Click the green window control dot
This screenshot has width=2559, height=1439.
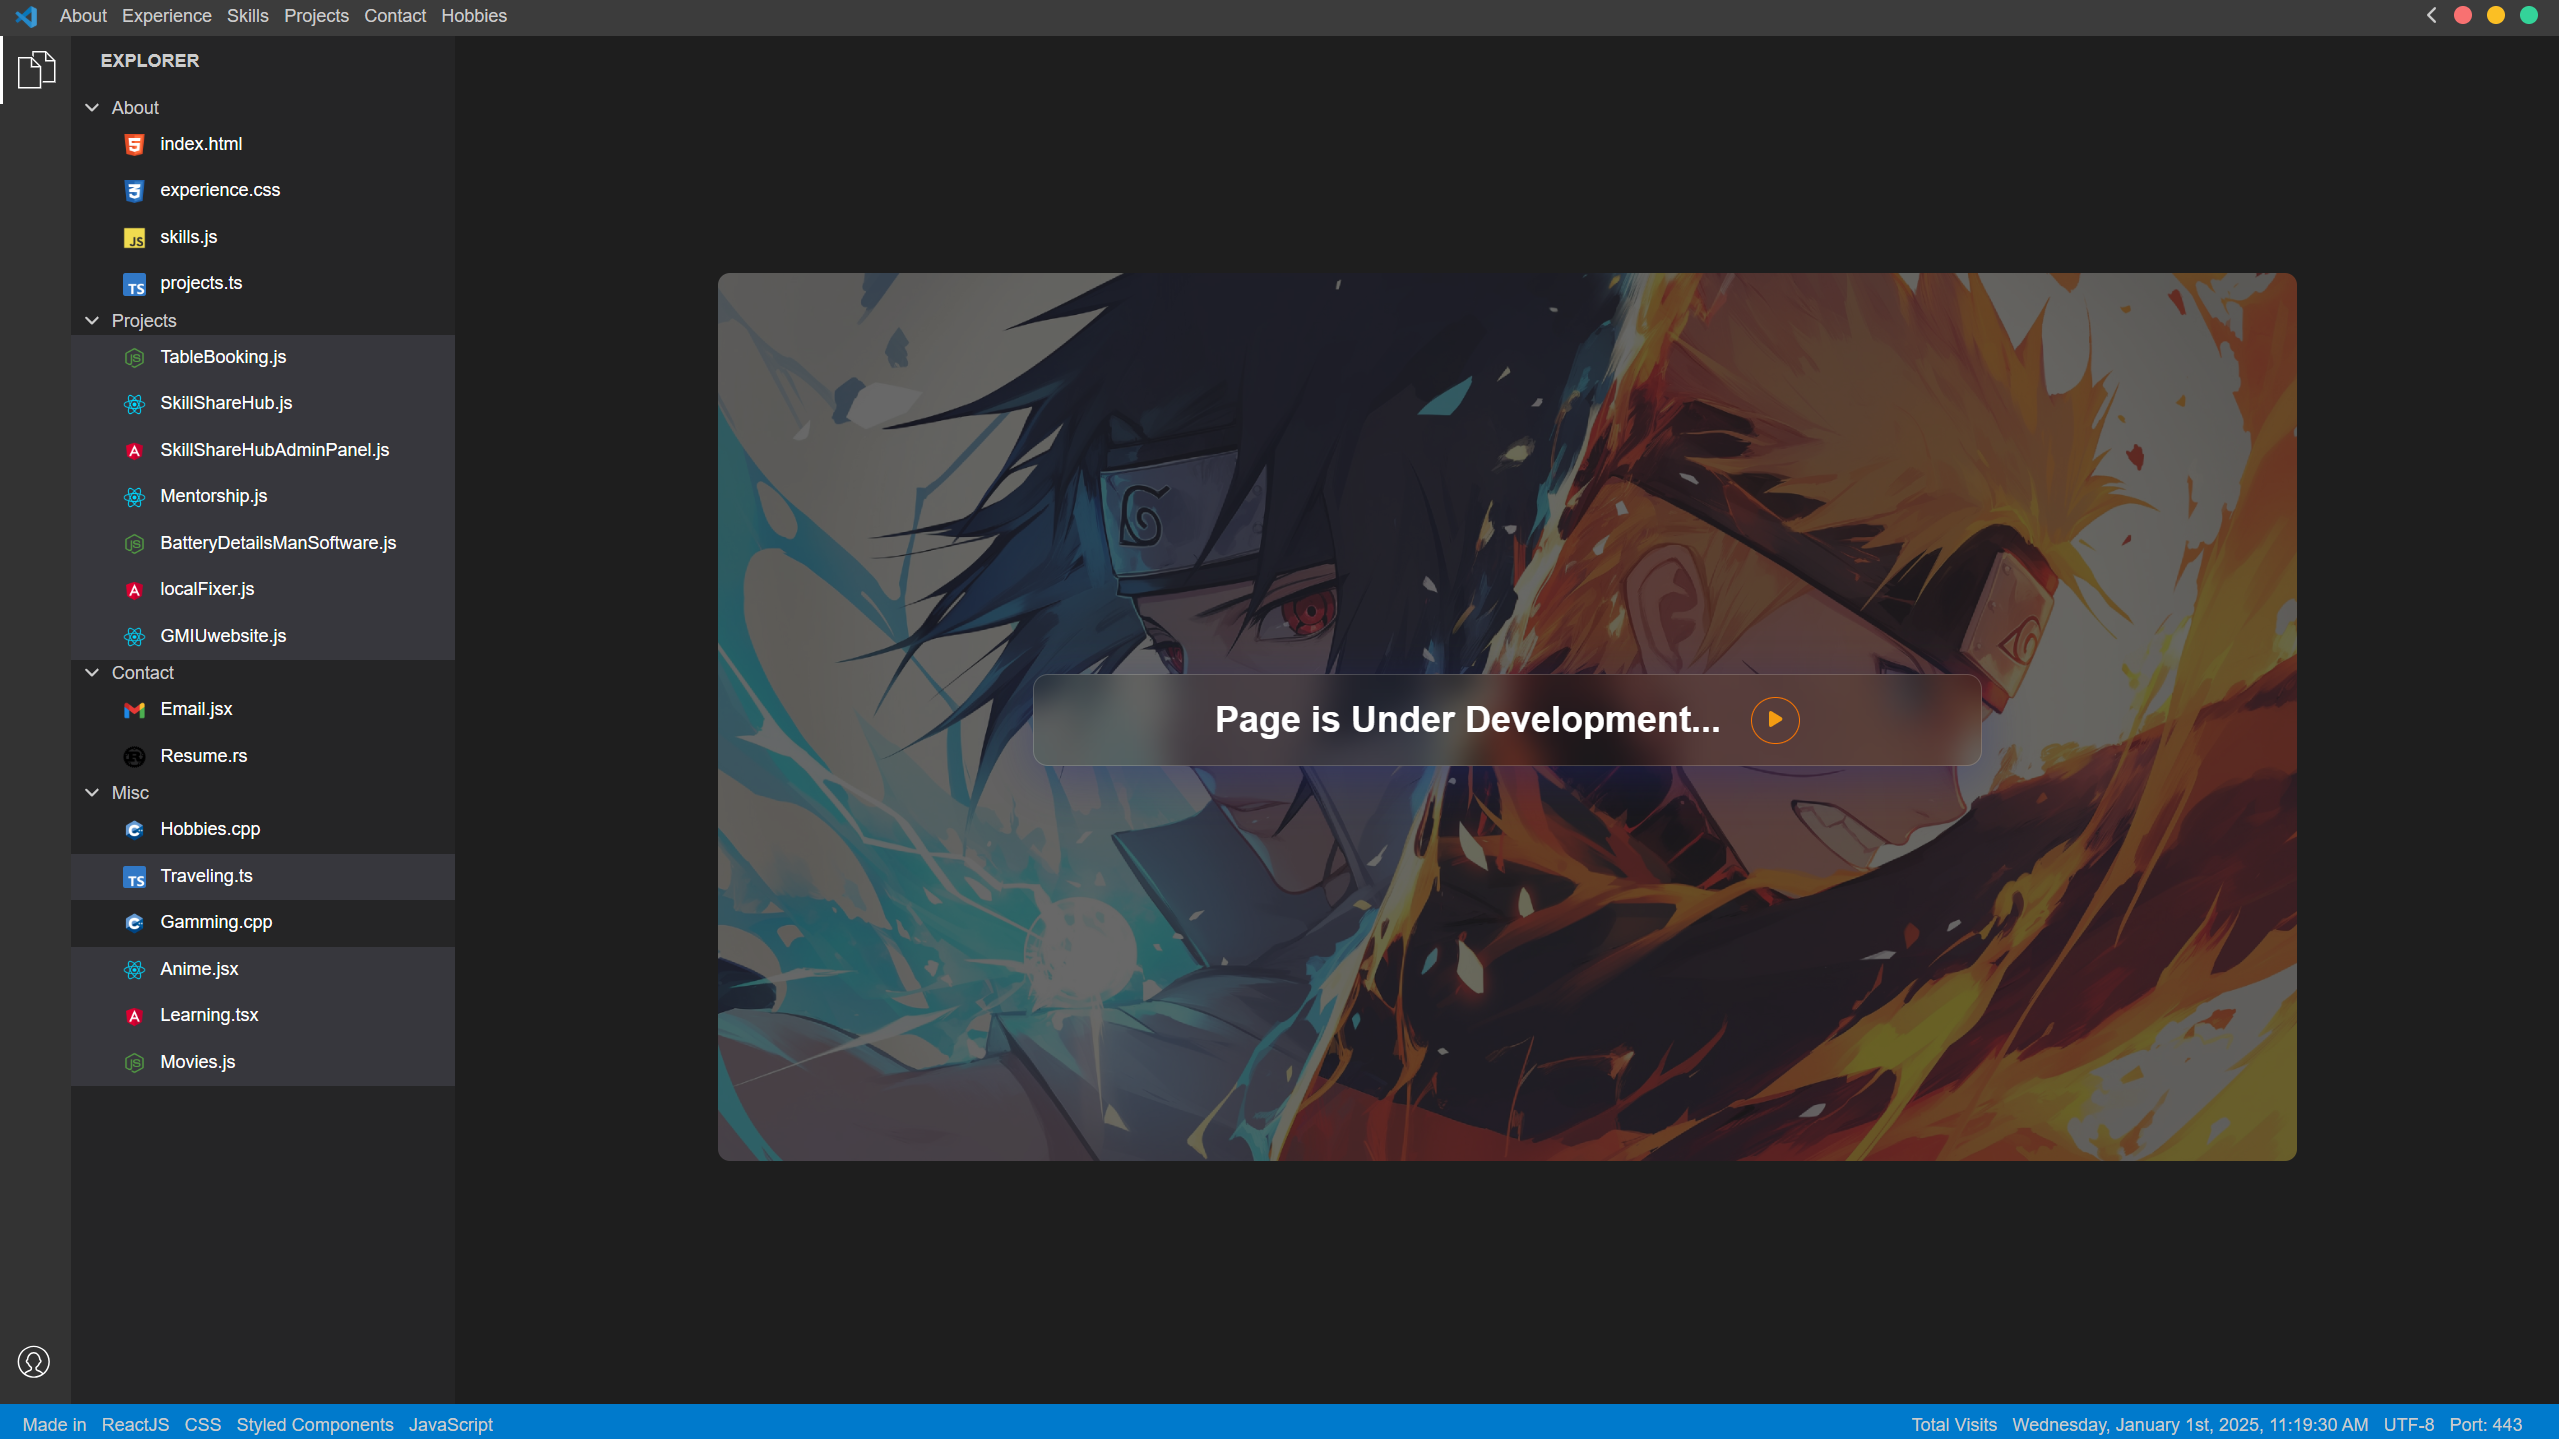pyautogui.click(x=2529, y=15)
